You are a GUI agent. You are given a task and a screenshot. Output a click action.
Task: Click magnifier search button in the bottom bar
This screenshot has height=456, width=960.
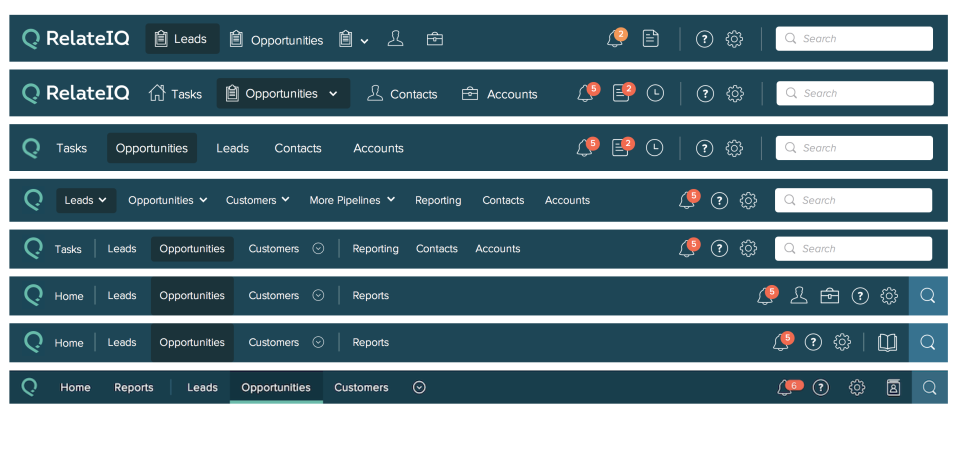(x=929, y=387)
